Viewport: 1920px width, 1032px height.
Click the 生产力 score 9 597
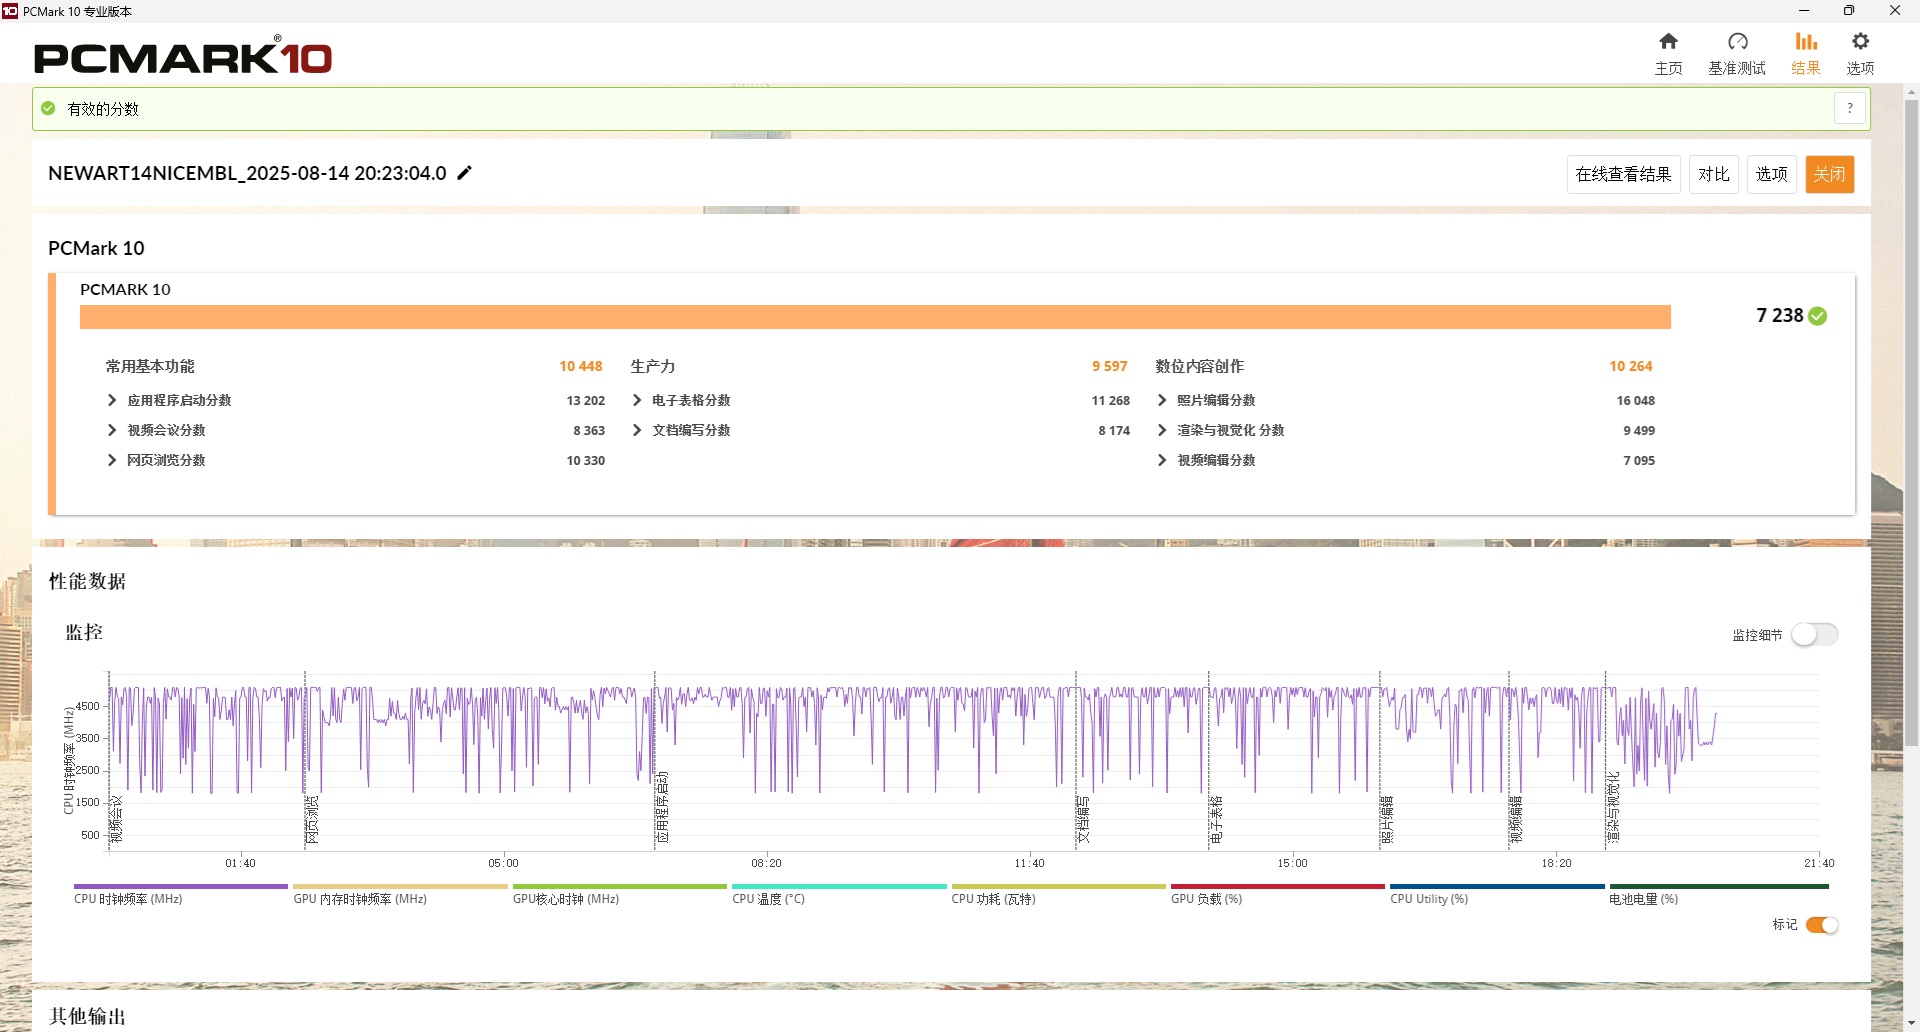click(x=1110, y=366)
